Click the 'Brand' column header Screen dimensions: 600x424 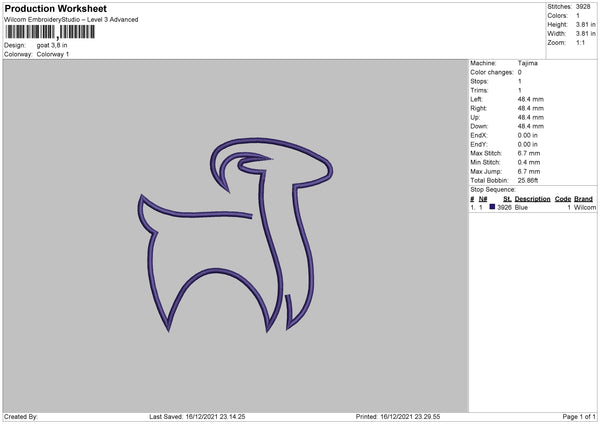pyautogui.click(x=584, y=199)
